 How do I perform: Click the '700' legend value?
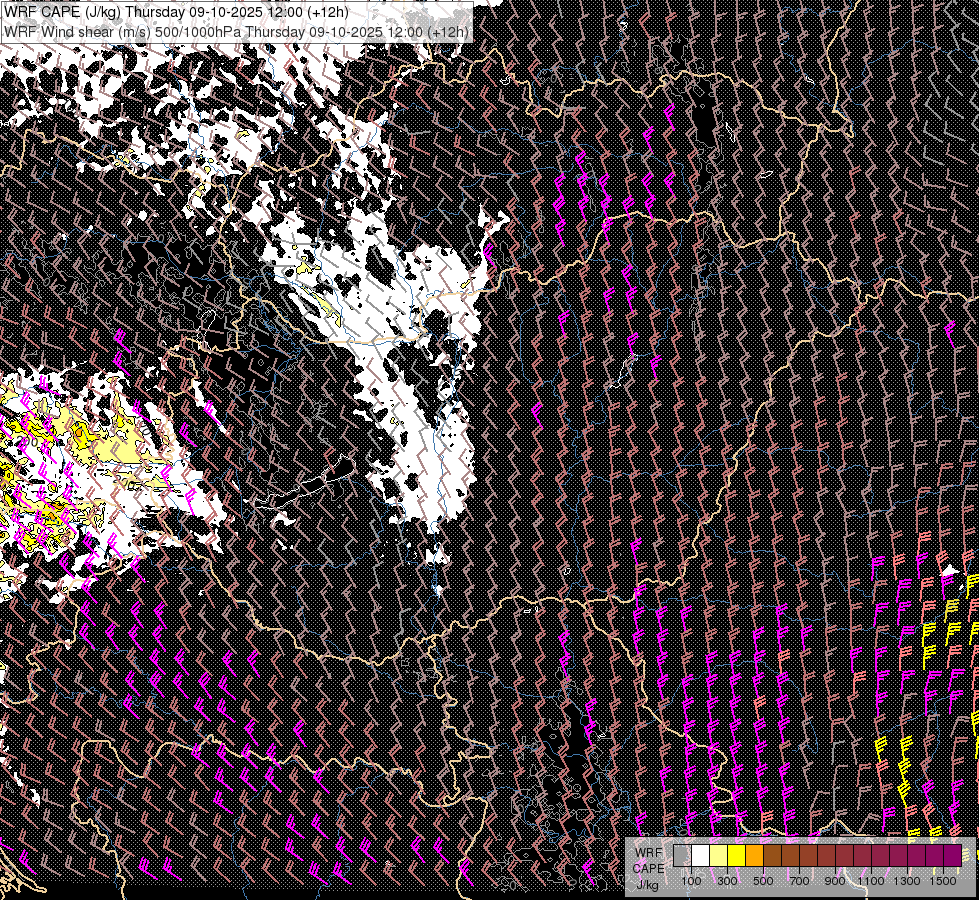(799, 881)
